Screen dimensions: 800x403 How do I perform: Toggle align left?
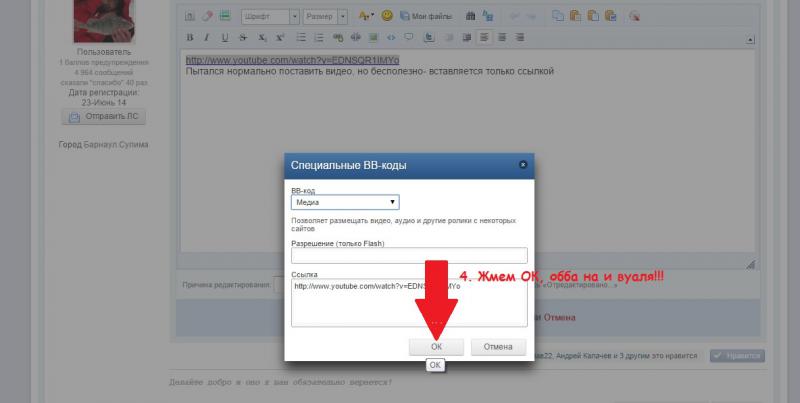[484, 37]
